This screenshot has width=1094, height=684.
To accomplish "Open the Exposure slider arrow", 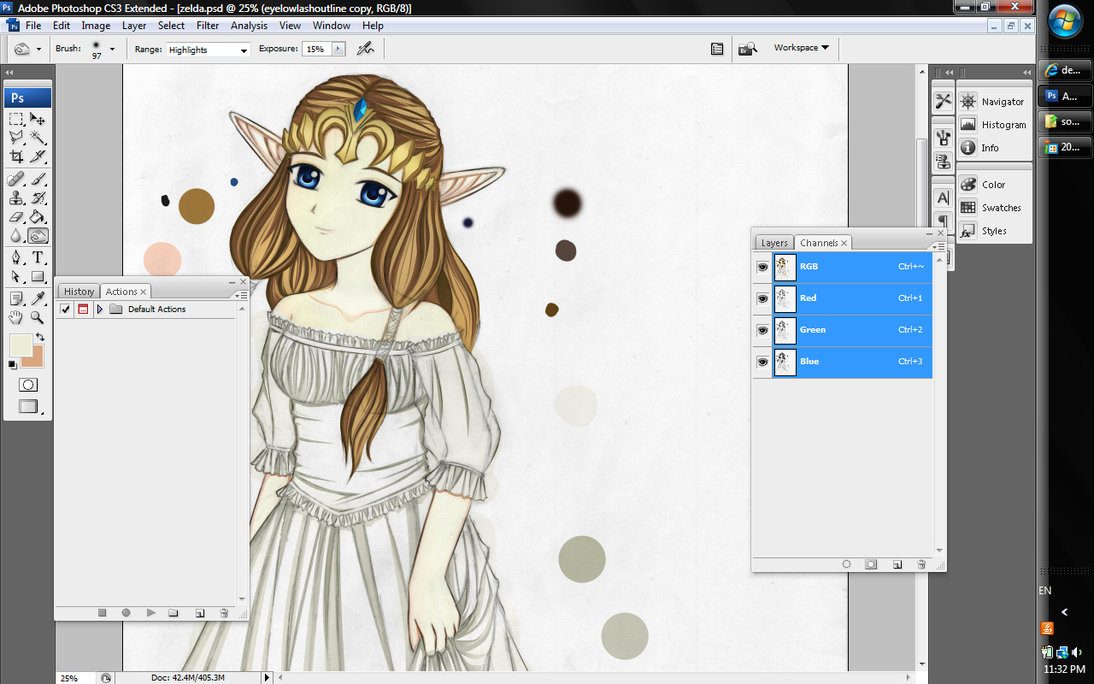I will click(338, 49).
